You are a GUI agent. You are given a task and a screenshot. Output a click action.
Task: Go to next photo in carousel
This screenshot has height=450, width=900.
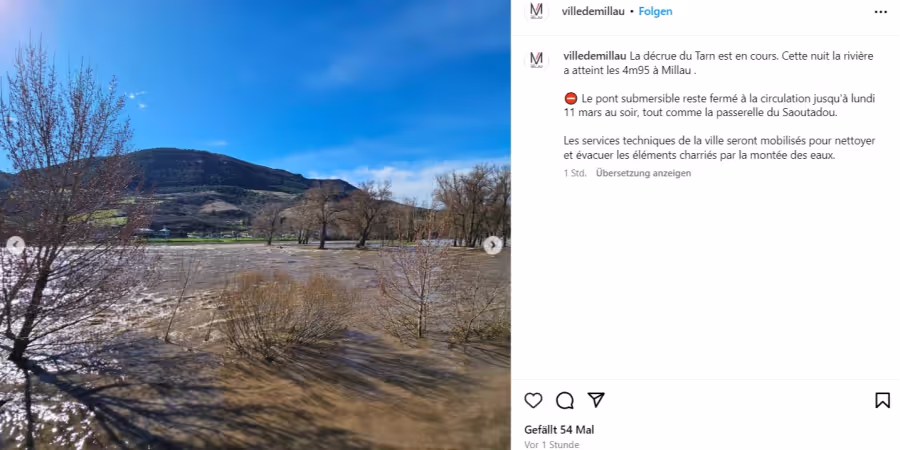[492, 245]
